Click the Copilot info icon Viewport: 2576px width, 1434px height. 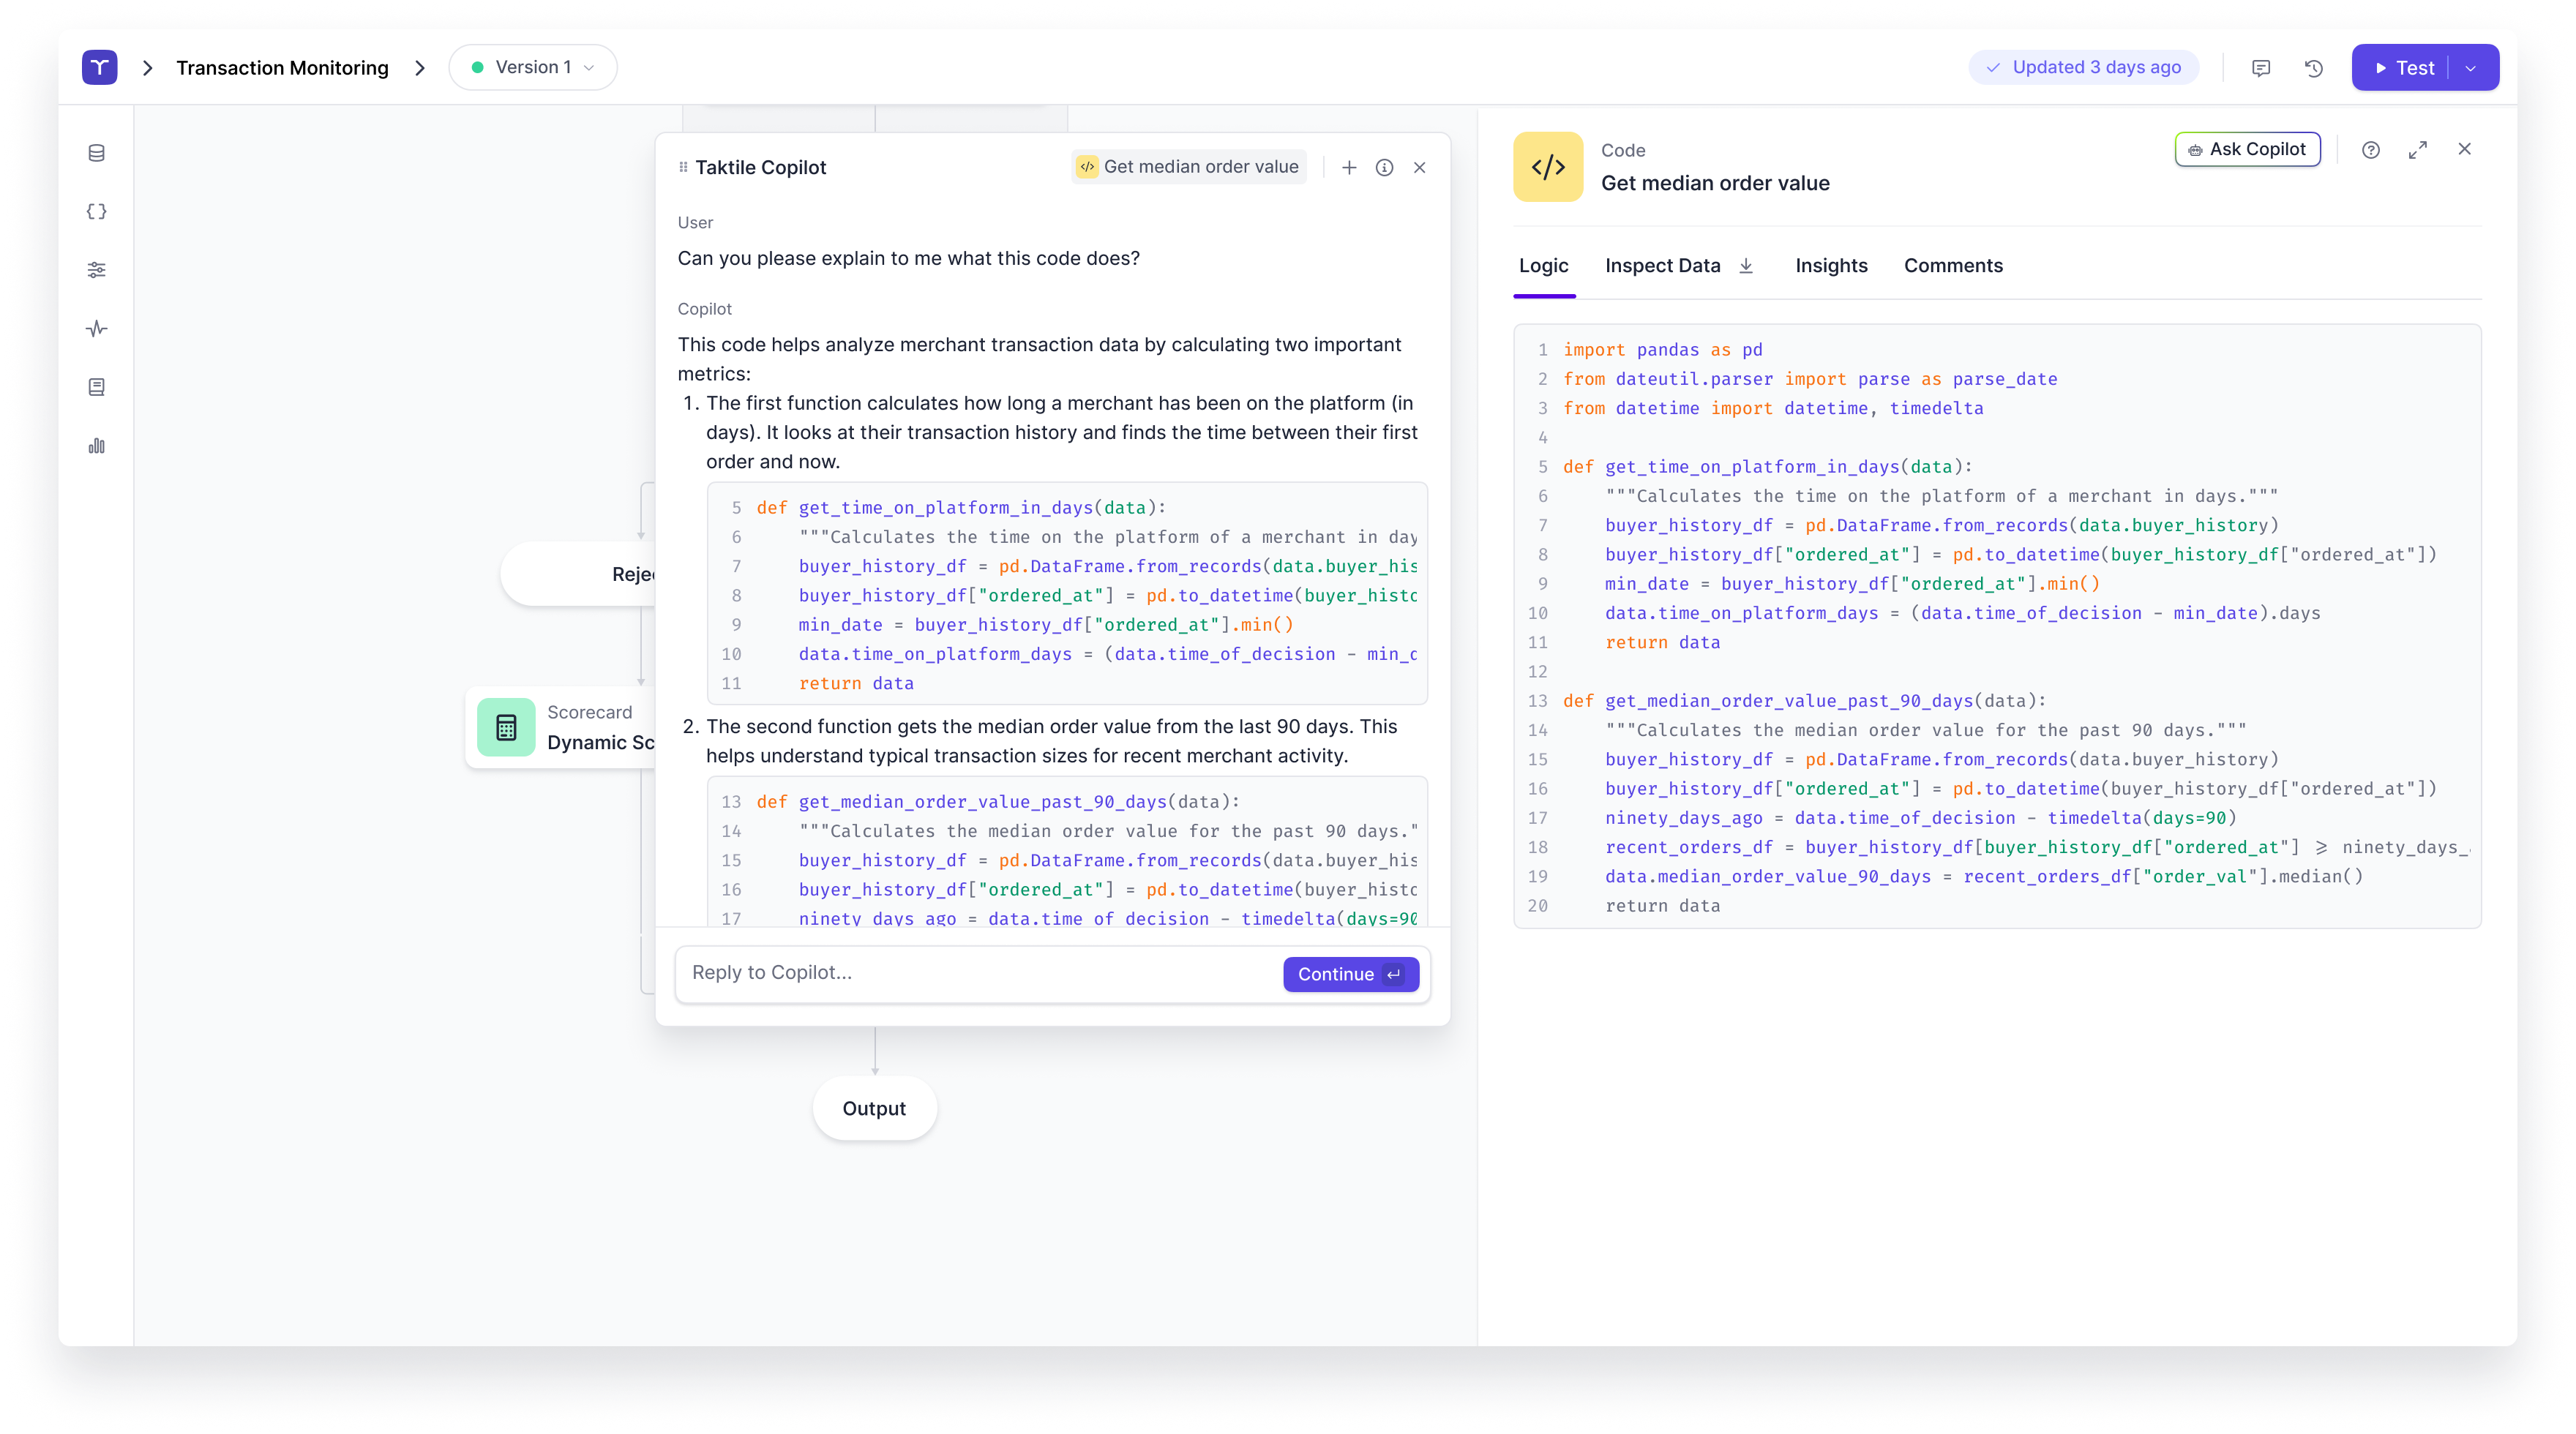click(1384, 168)
